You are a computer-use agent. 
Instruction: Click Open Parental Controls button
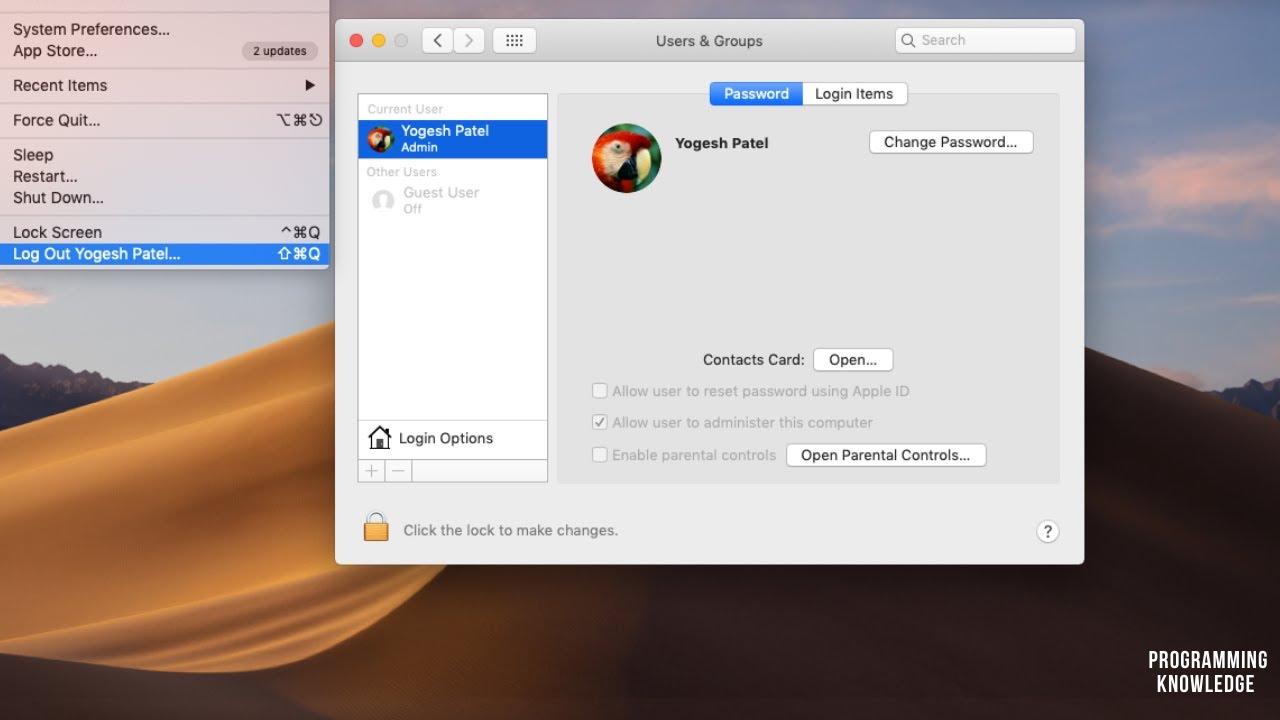tap(886, 455)
